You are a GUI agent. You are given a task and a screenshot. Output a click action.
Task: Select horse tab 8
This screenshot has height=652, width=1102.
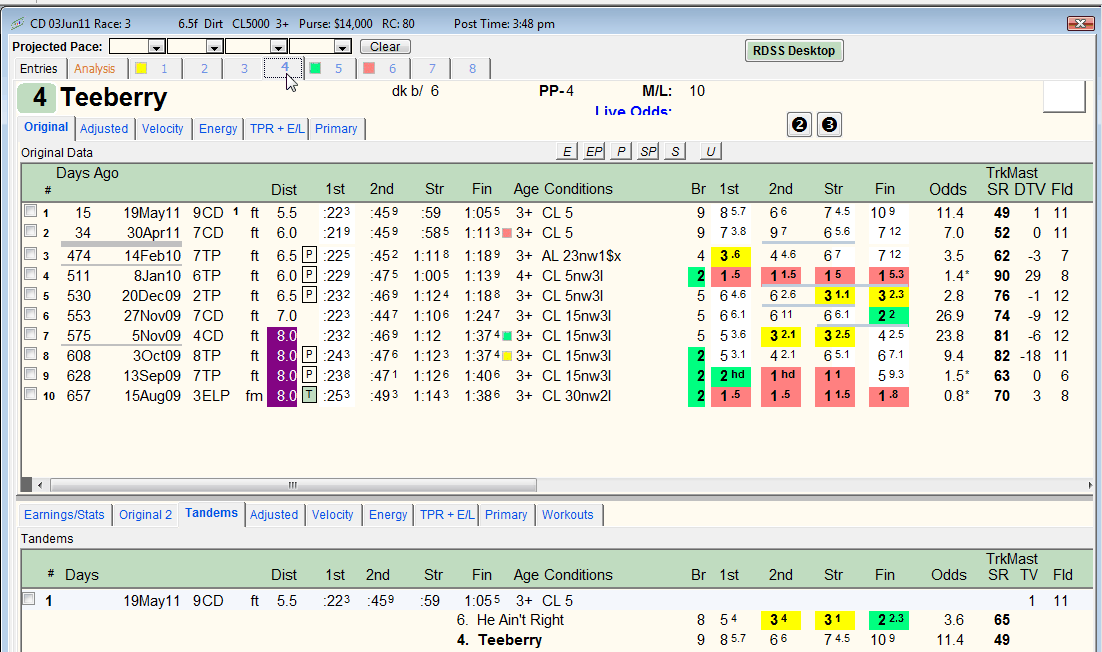coord(472,69)
